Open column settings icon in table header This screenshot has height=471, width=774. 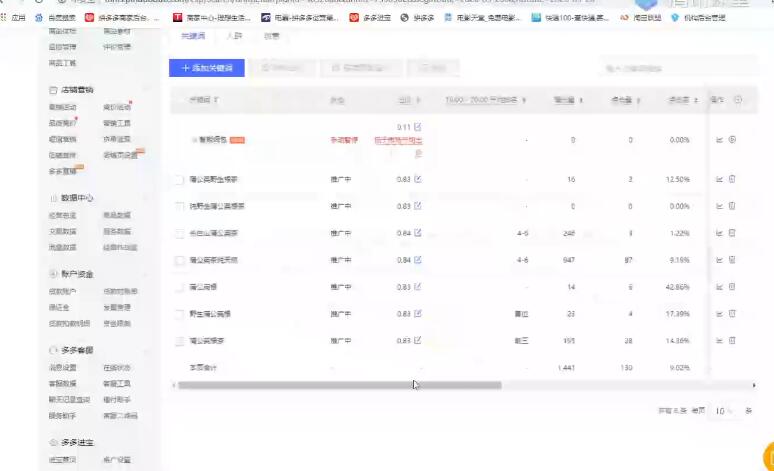click(738, 99)
